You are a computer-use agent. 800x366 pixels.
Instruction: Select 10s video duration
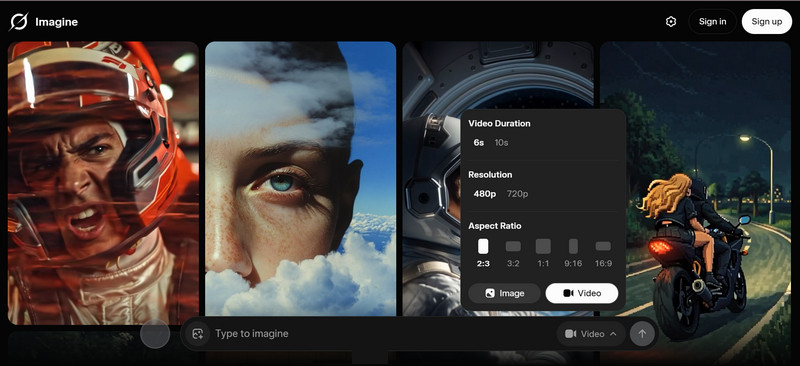point(501,142)
